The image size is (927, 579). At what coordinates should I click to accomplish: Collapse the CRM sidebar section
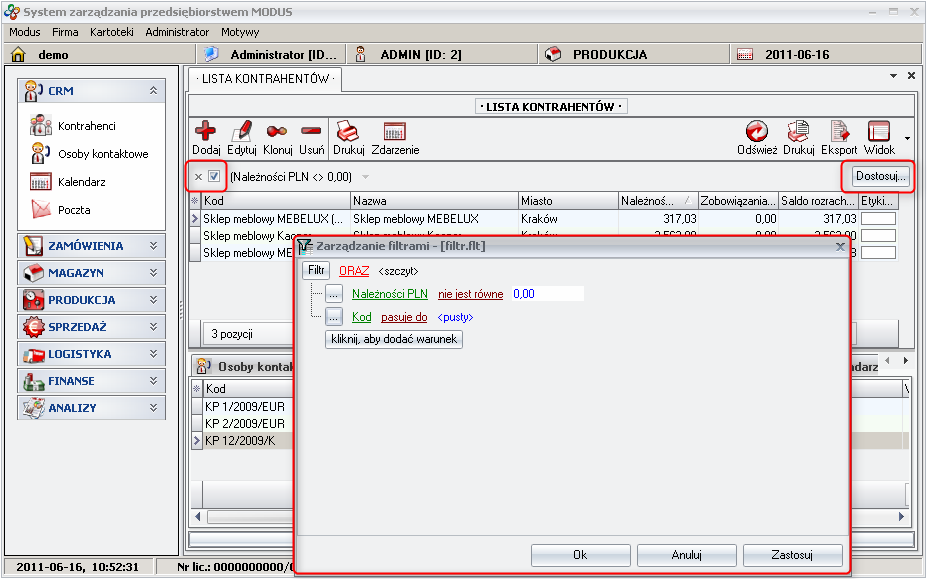click(x=153, y=90)
